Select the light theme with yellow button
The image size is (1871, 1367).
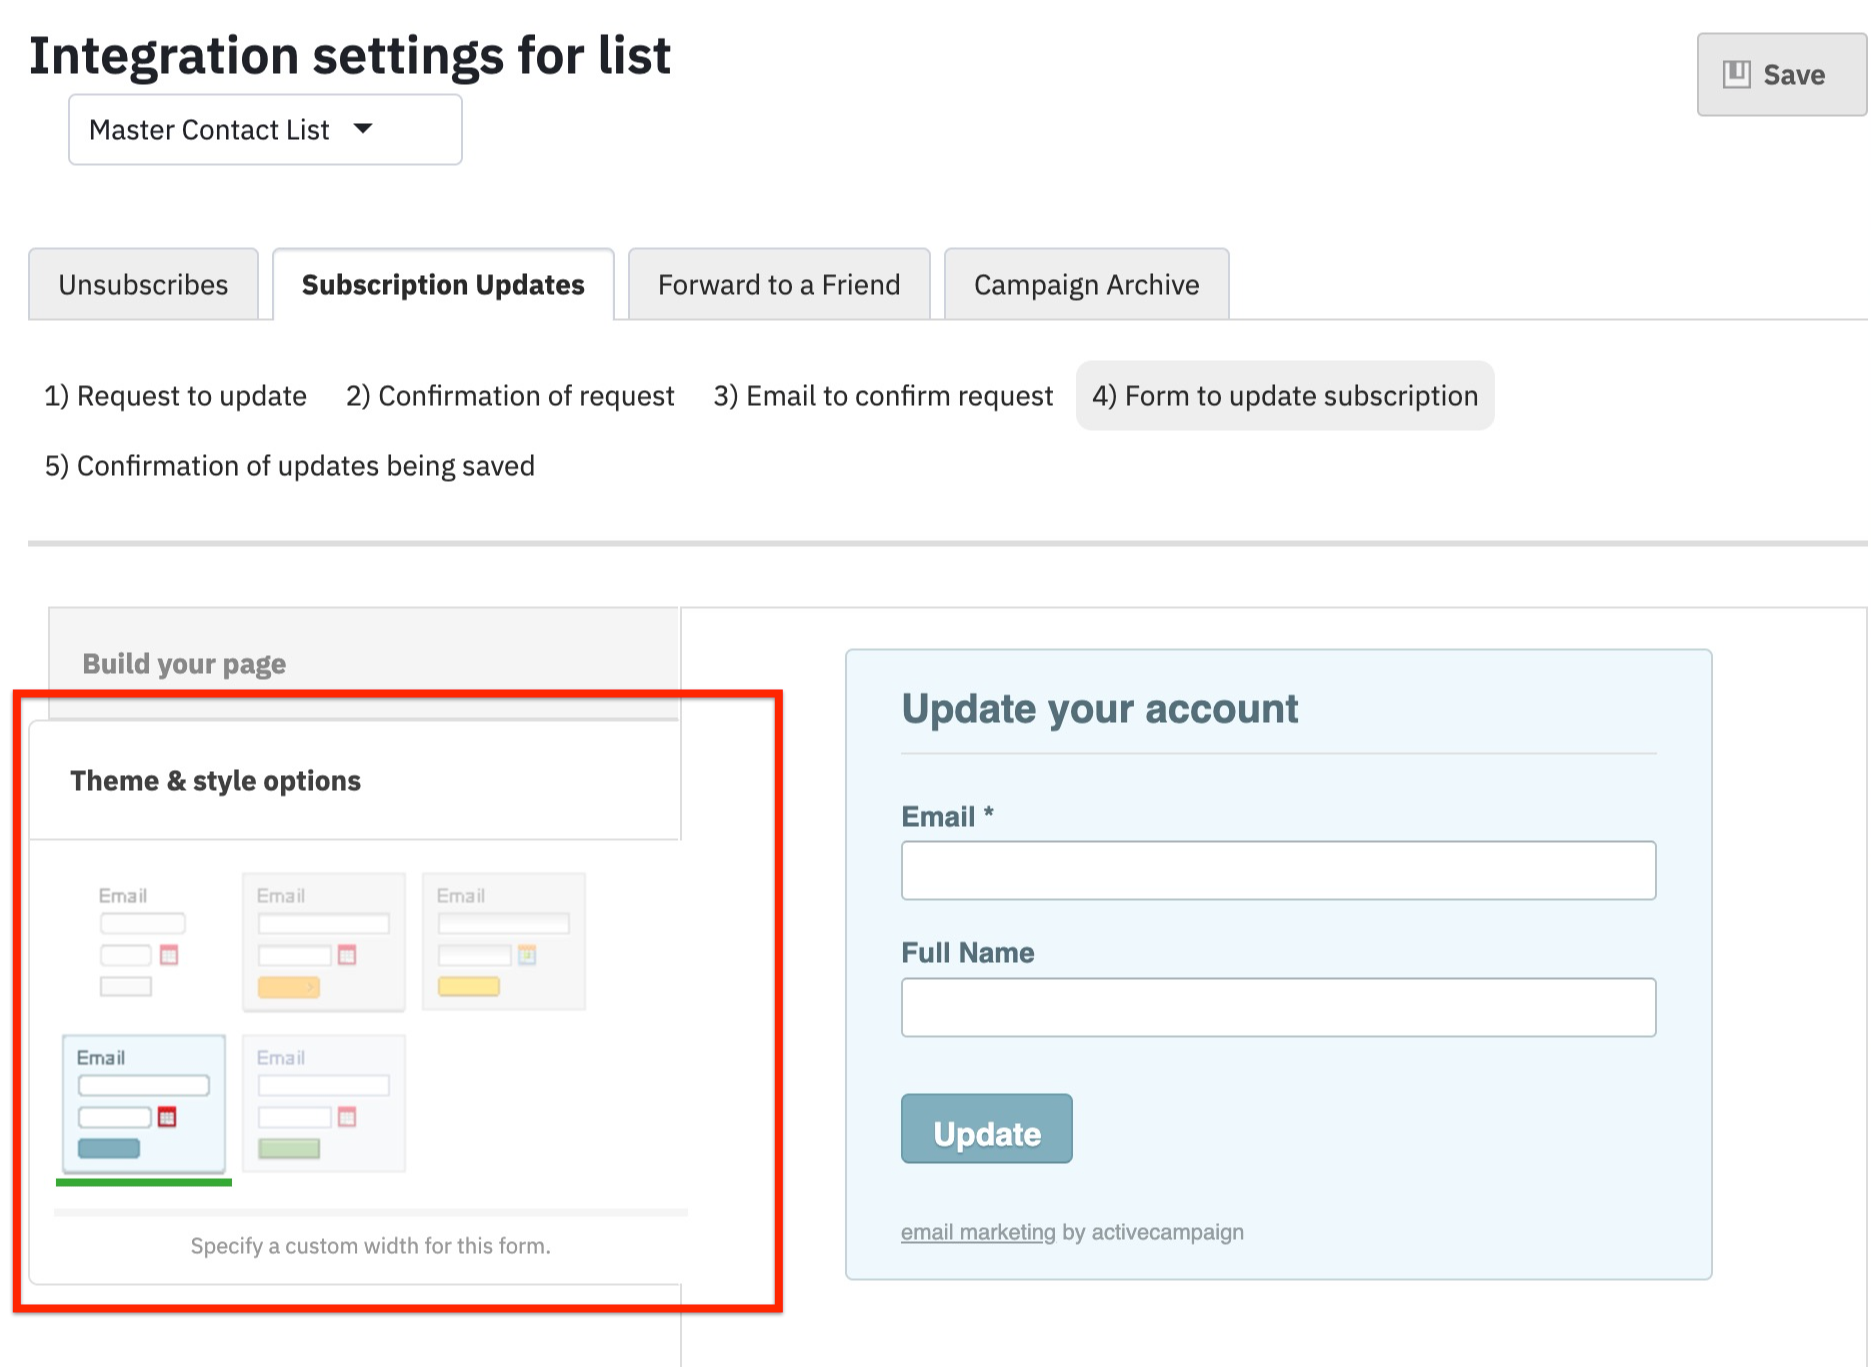503,941
